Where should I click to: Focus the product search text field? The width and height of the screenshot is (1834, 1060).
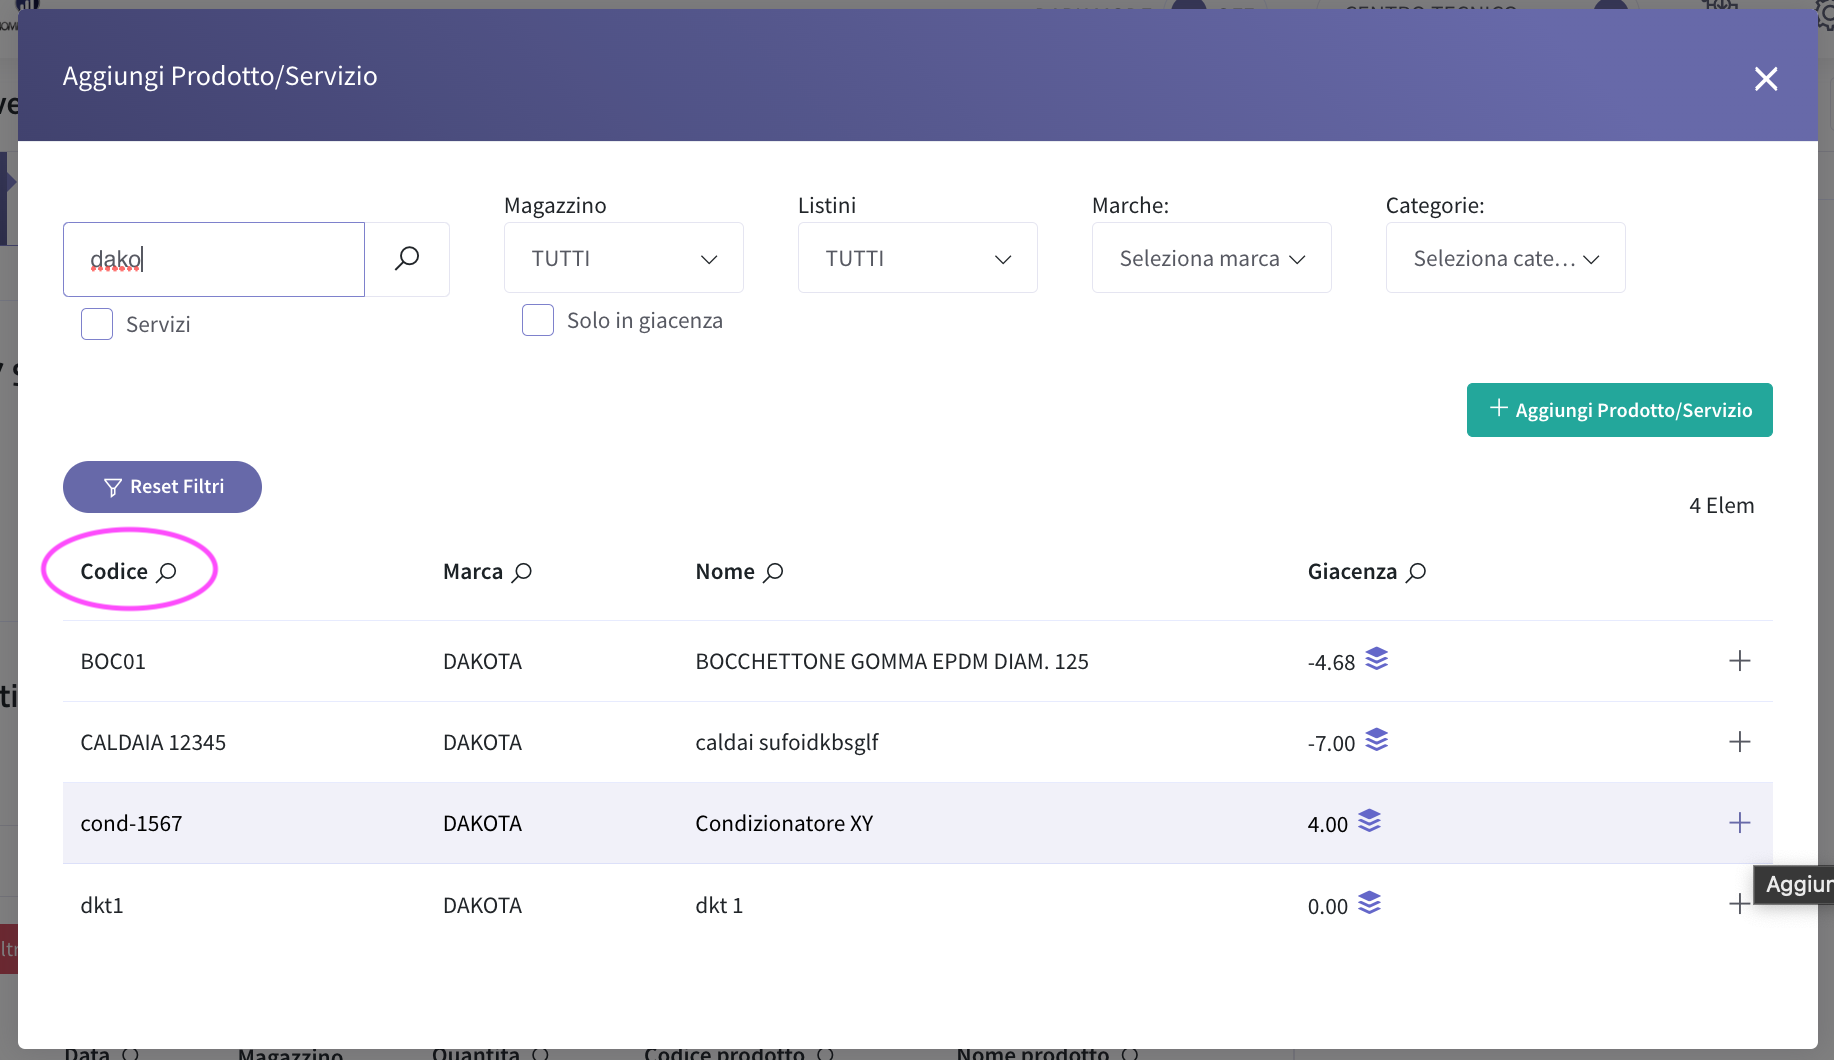click(214, 259)
